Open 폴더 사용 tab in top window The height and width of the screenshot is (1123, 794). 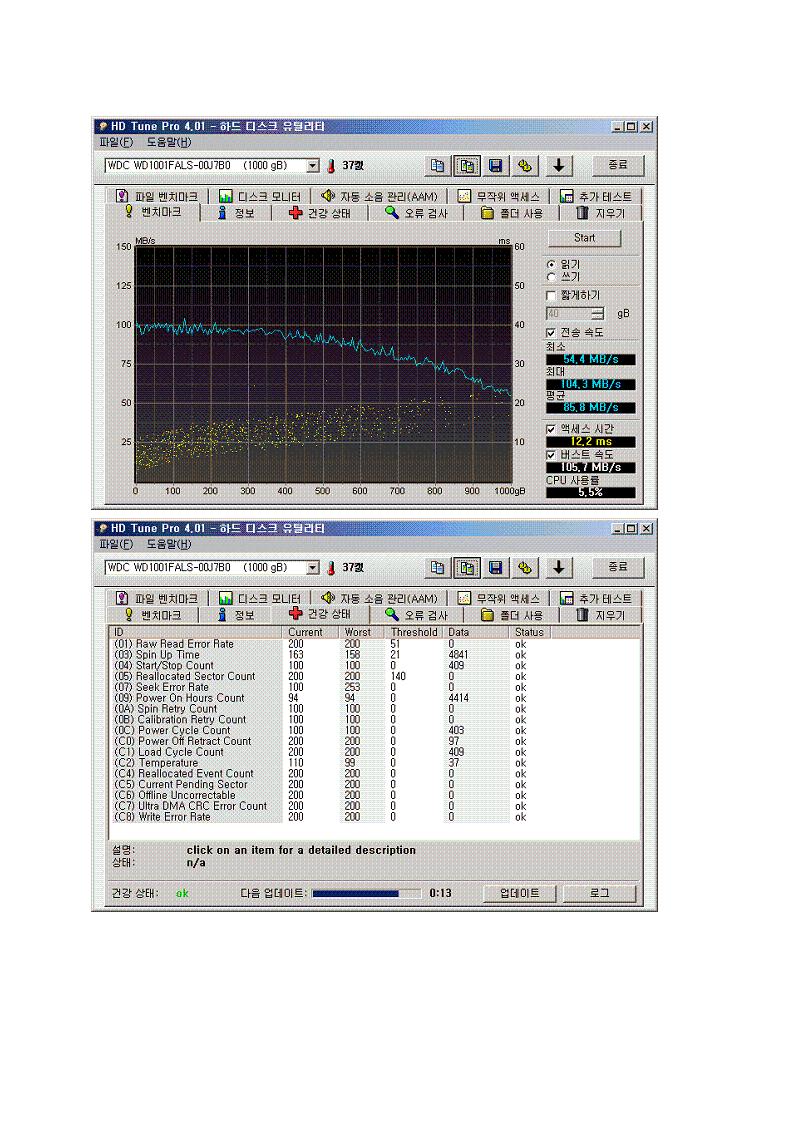pyautogui.click(x=512, y=213)
